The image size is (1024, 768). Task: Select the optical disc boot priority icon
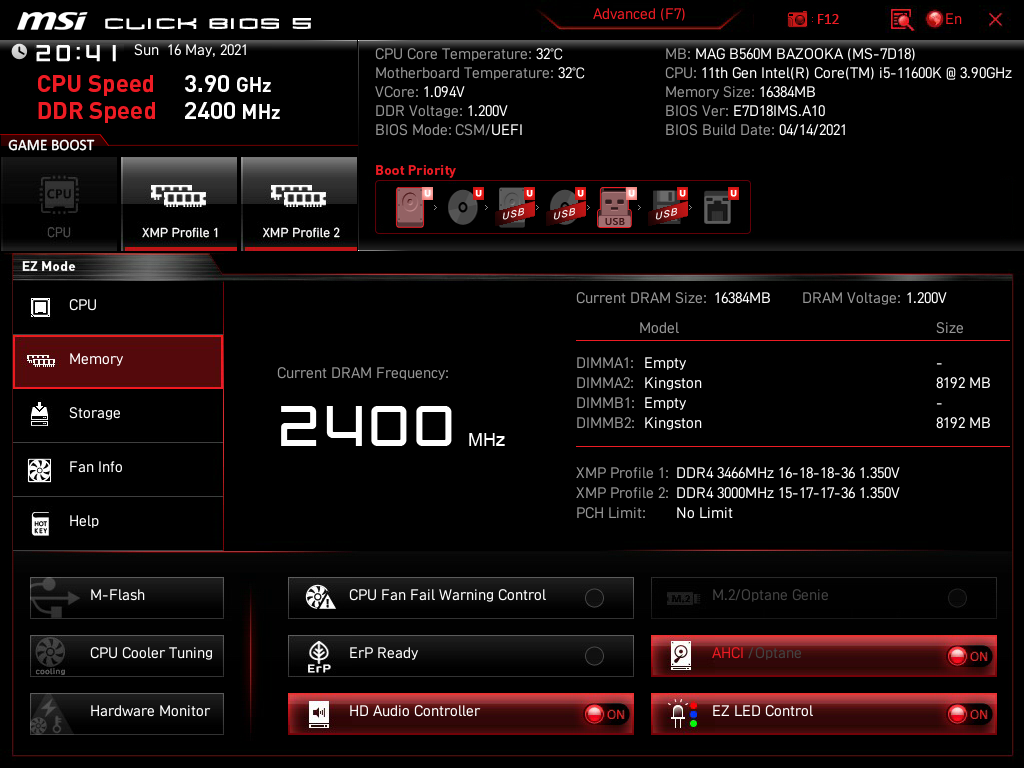coord(464,207)
